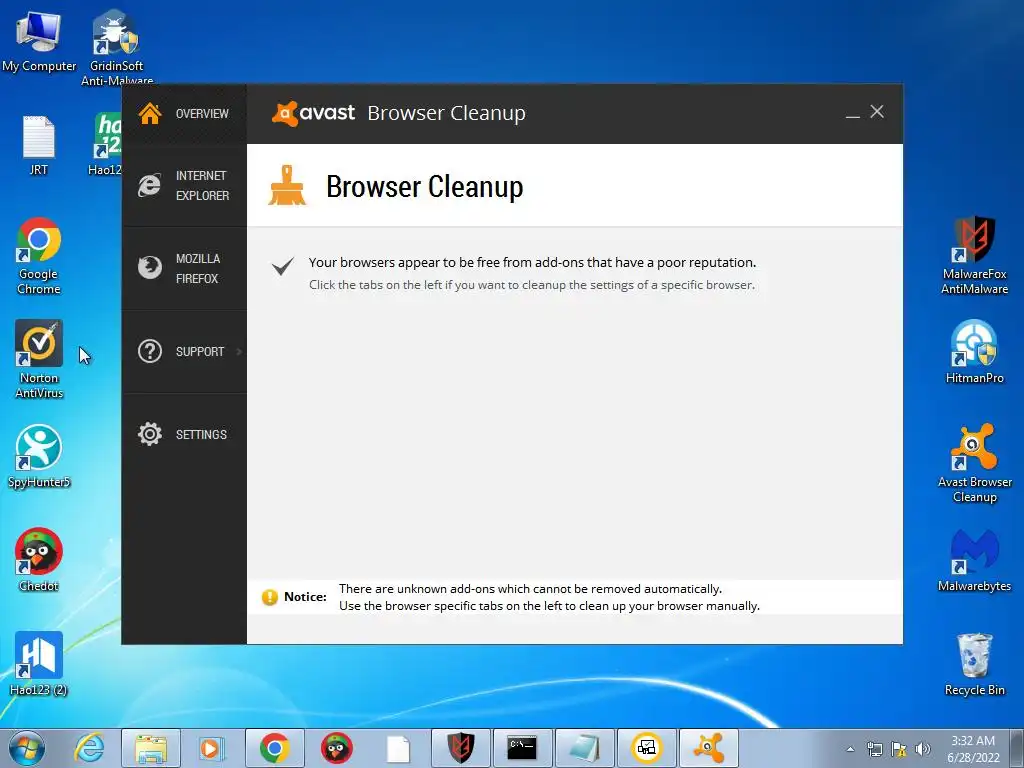Click the Action Center flag tray icon
This screenshot has height=768, width=1024.
899,749
